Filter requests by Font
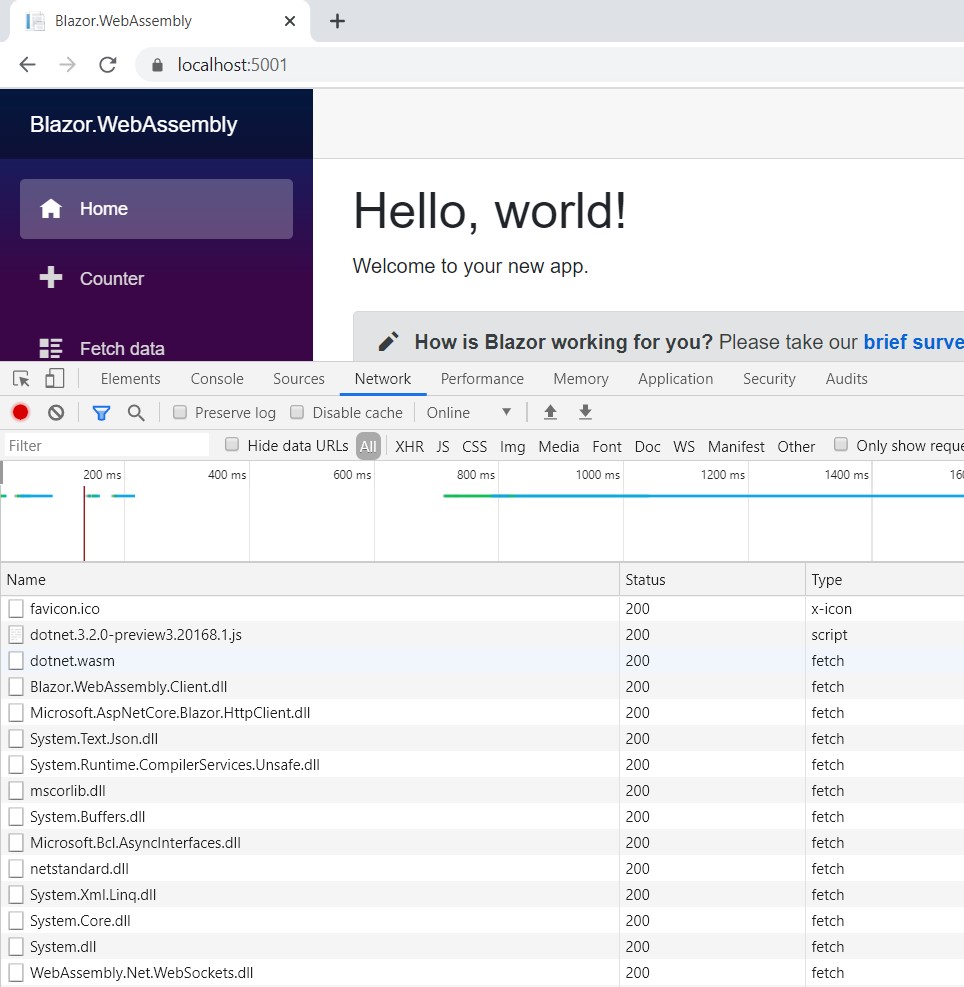The width and height of the screenshot is (964, 987). [607, 446]
